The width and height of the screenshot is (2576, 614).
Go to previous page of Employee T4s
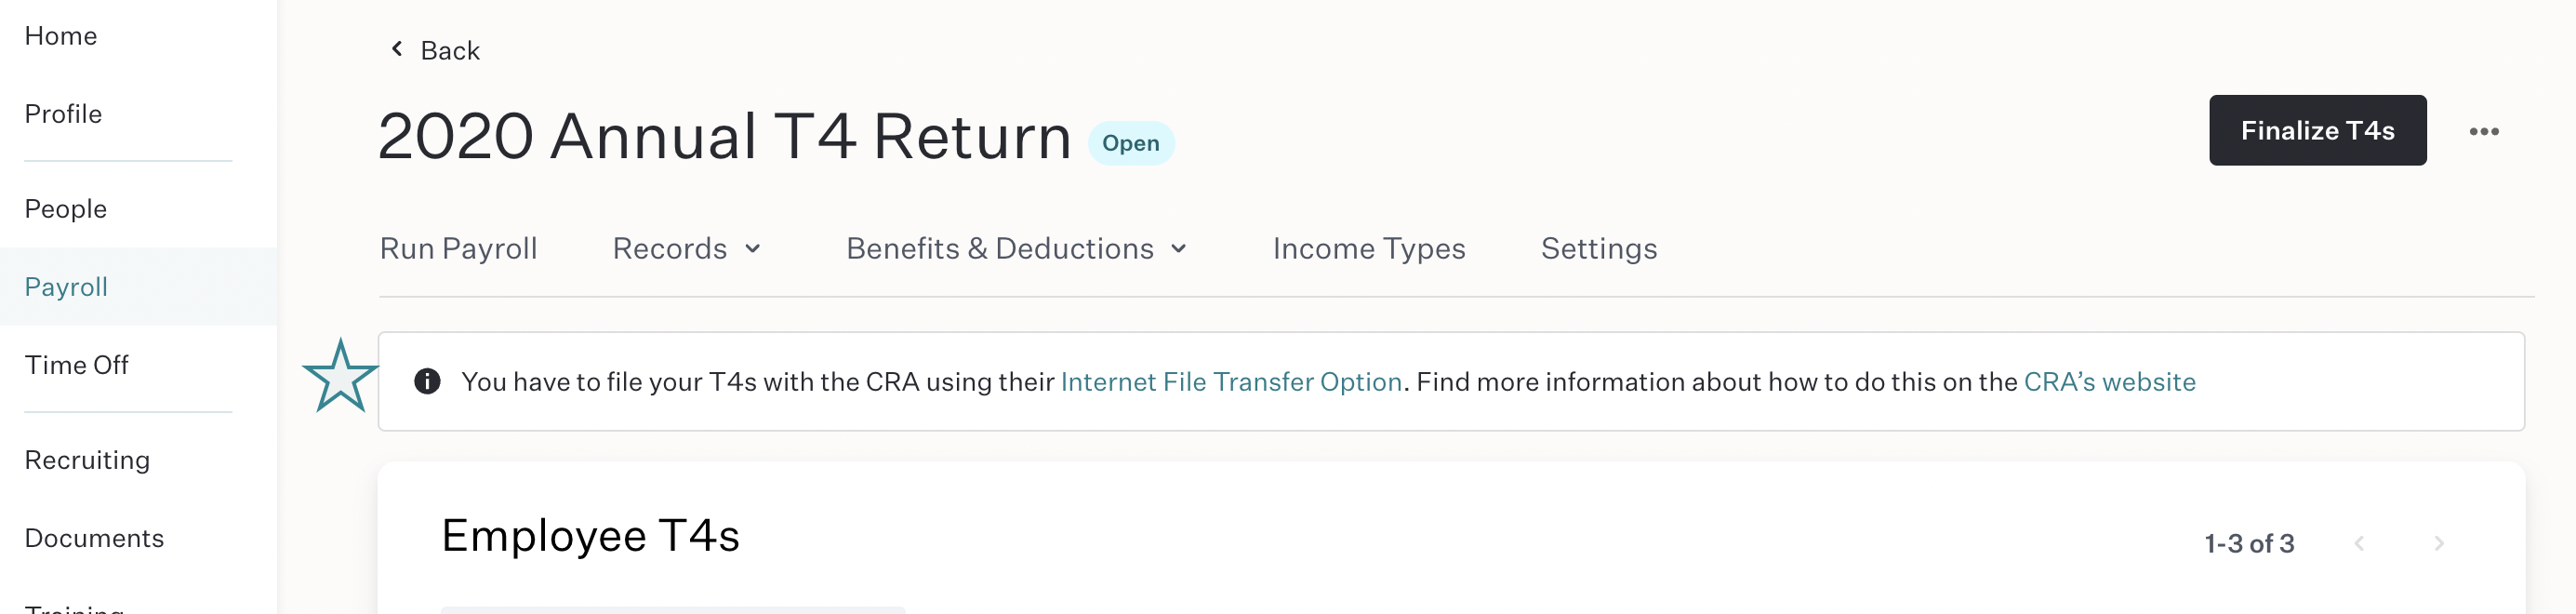(x=2359, y=543)
